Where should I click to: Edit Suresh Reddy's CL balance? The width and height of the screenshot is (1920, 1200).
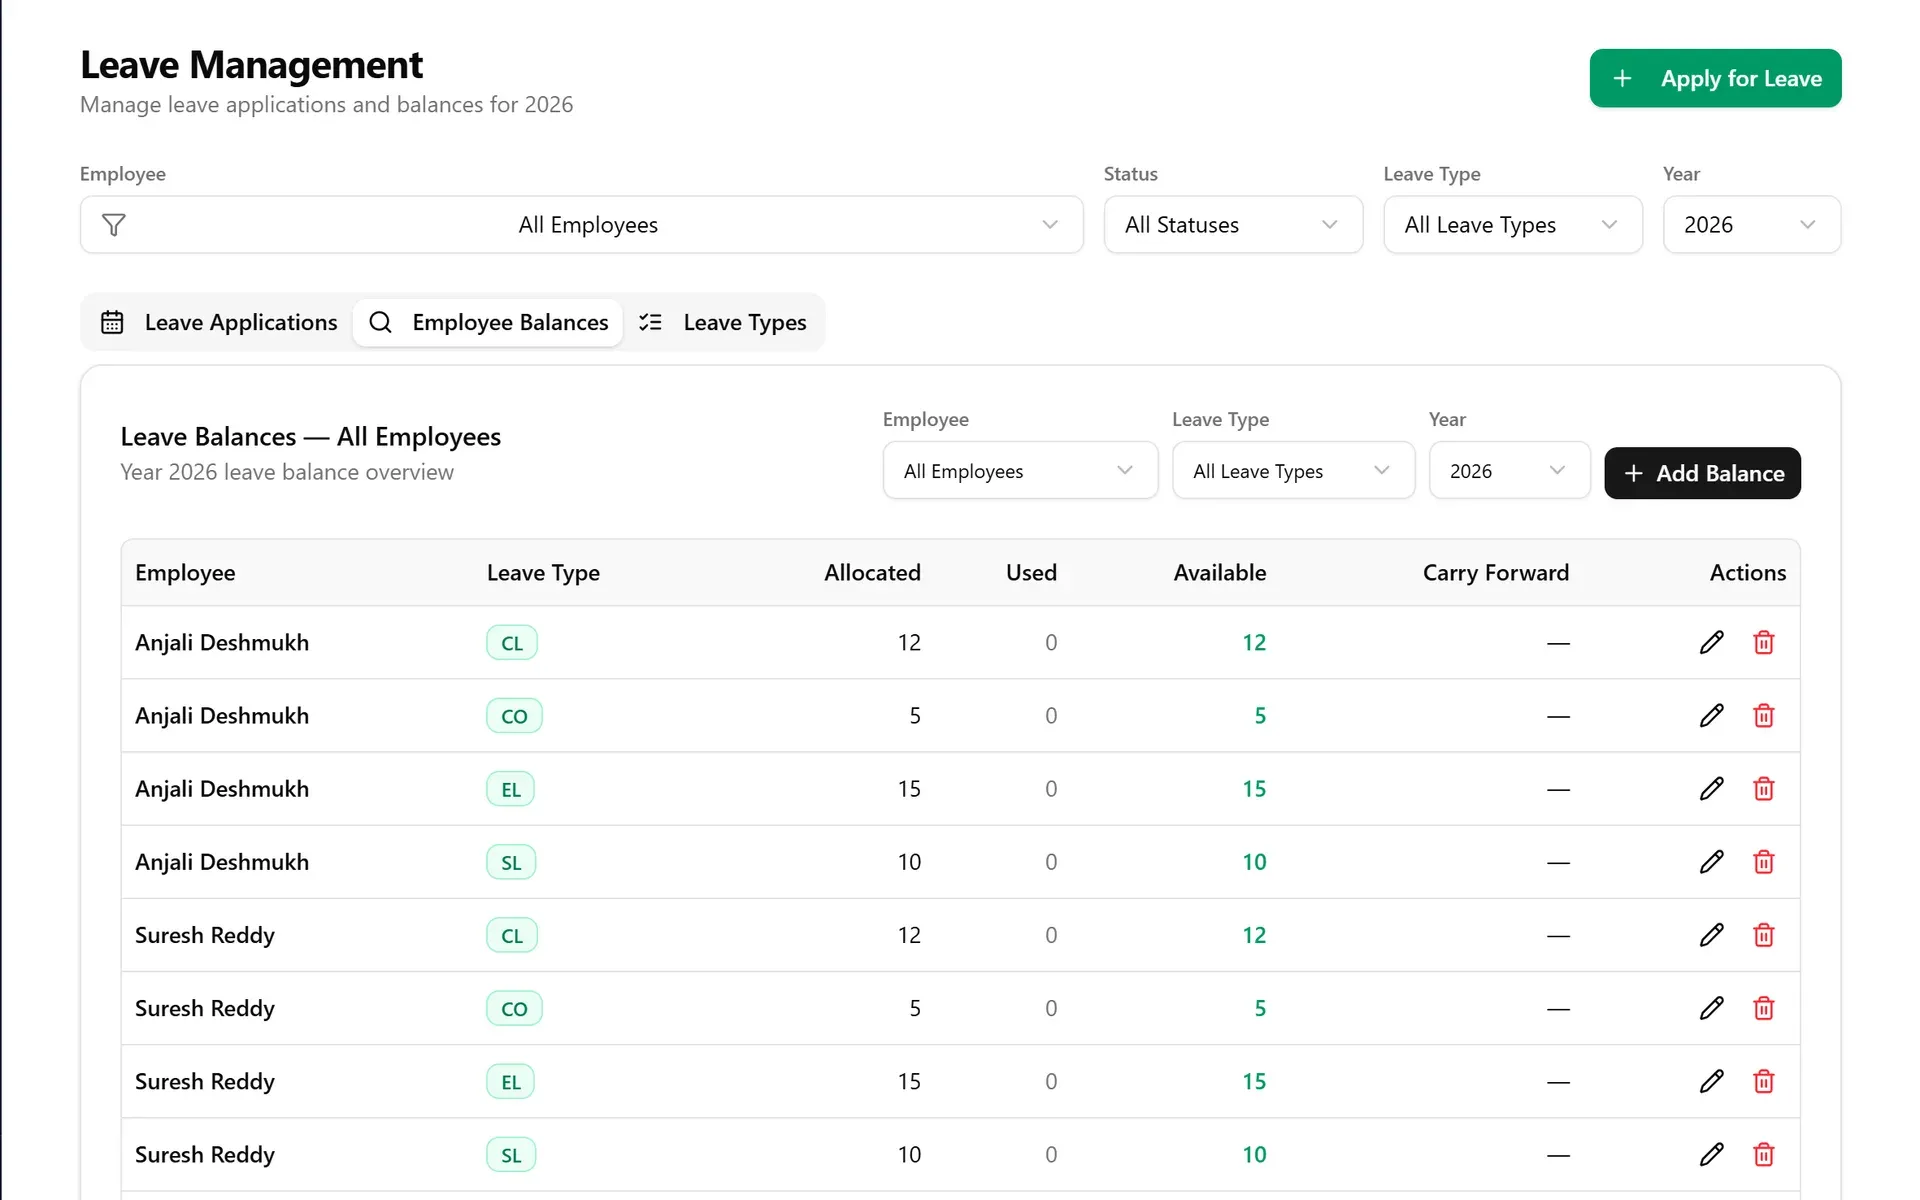pyautogui.click(x=1711, y=934)
